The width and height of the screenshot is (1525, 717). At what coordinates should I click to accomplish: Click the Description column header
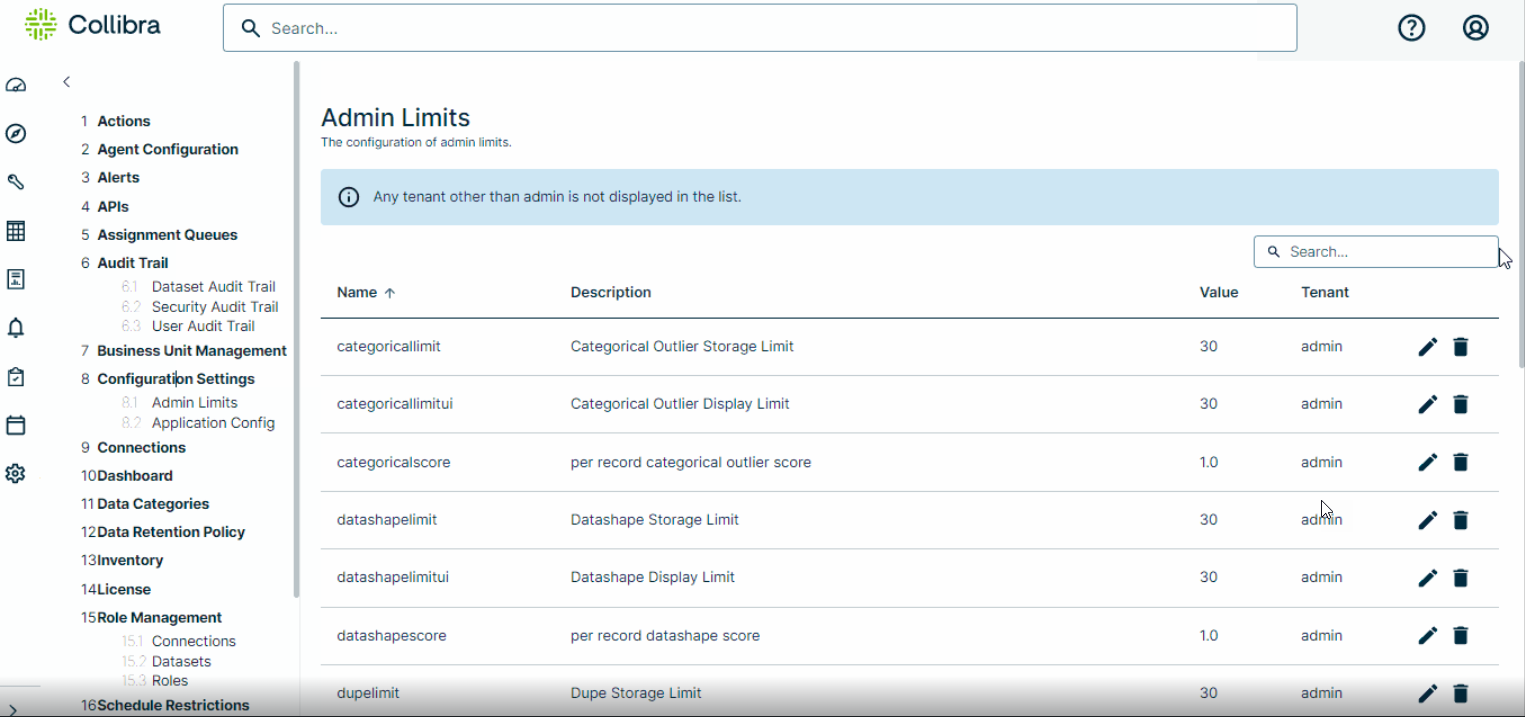point(611,293)
